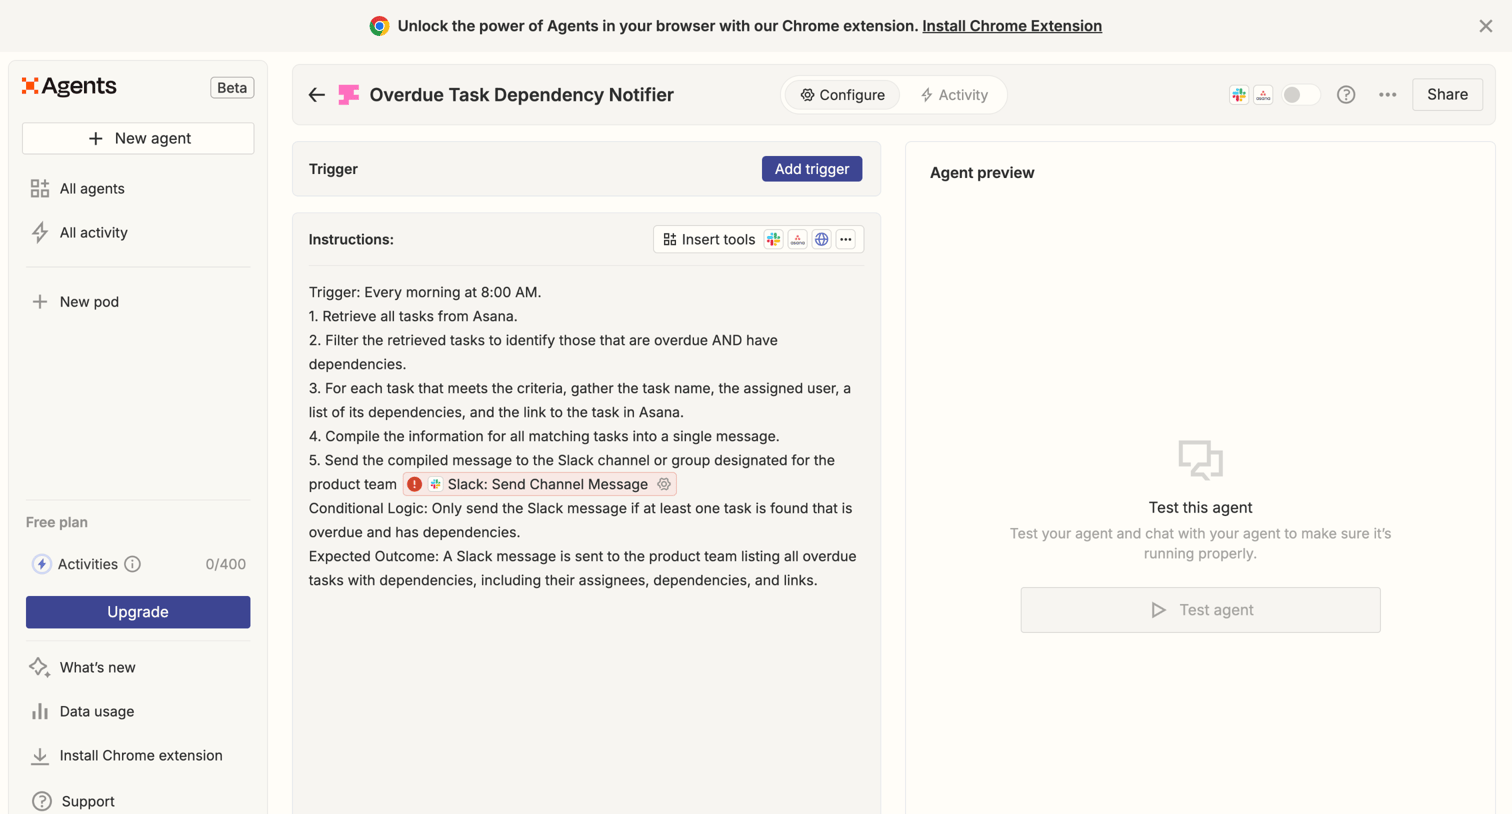The height and width of the screenshot is (814, 1512).
Task: Open Support
Action: point(88,801)
